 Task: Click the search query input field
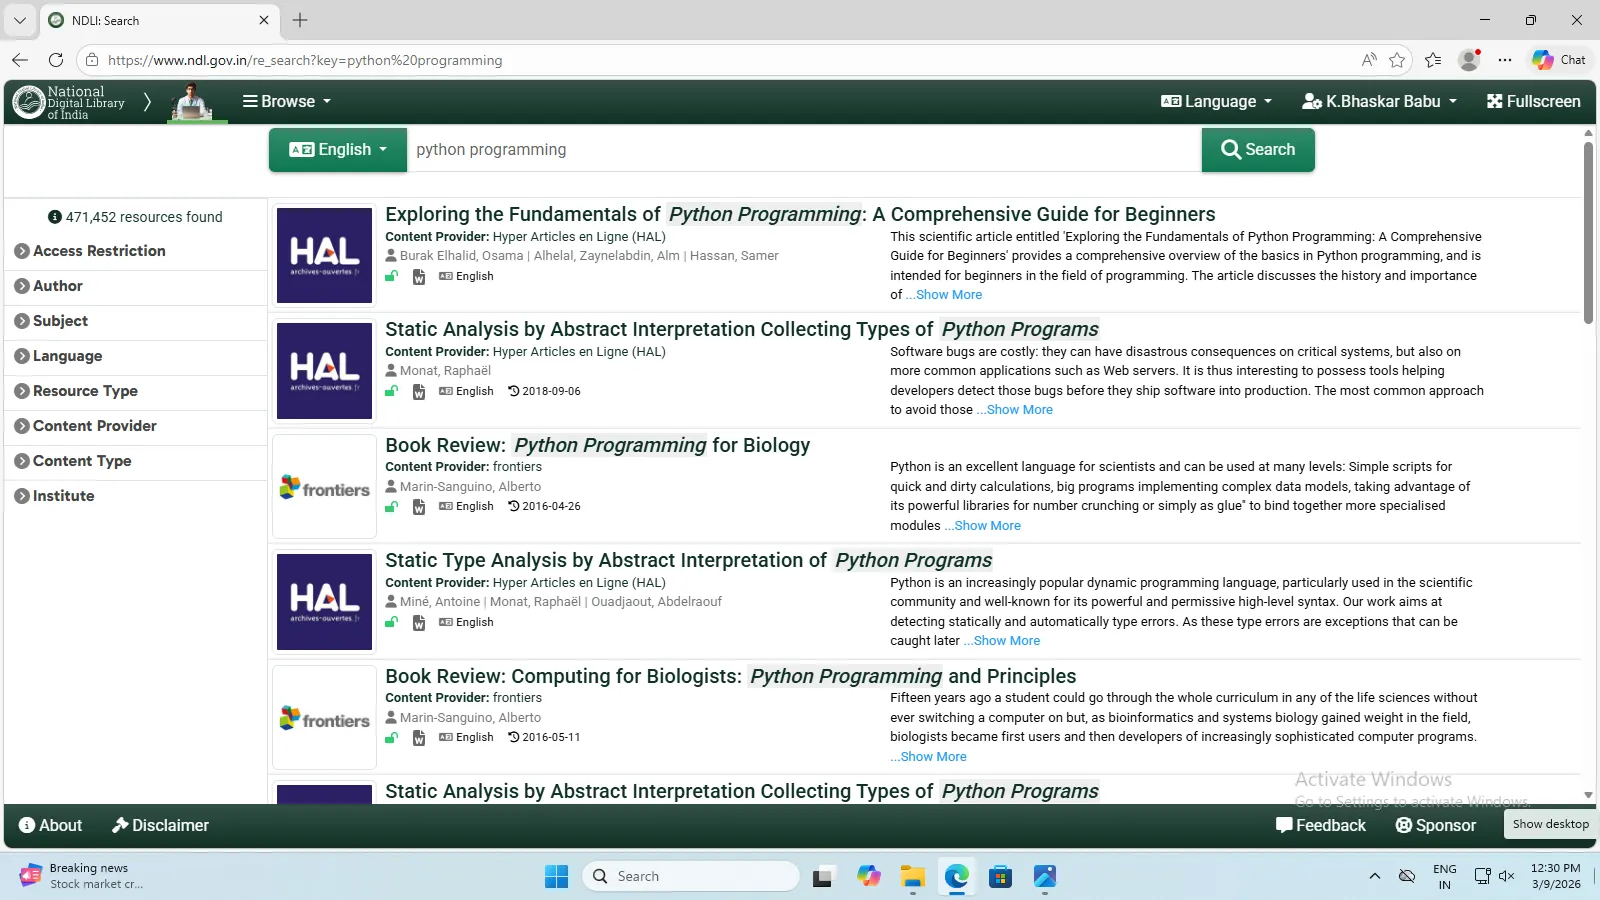pos(800,150)
